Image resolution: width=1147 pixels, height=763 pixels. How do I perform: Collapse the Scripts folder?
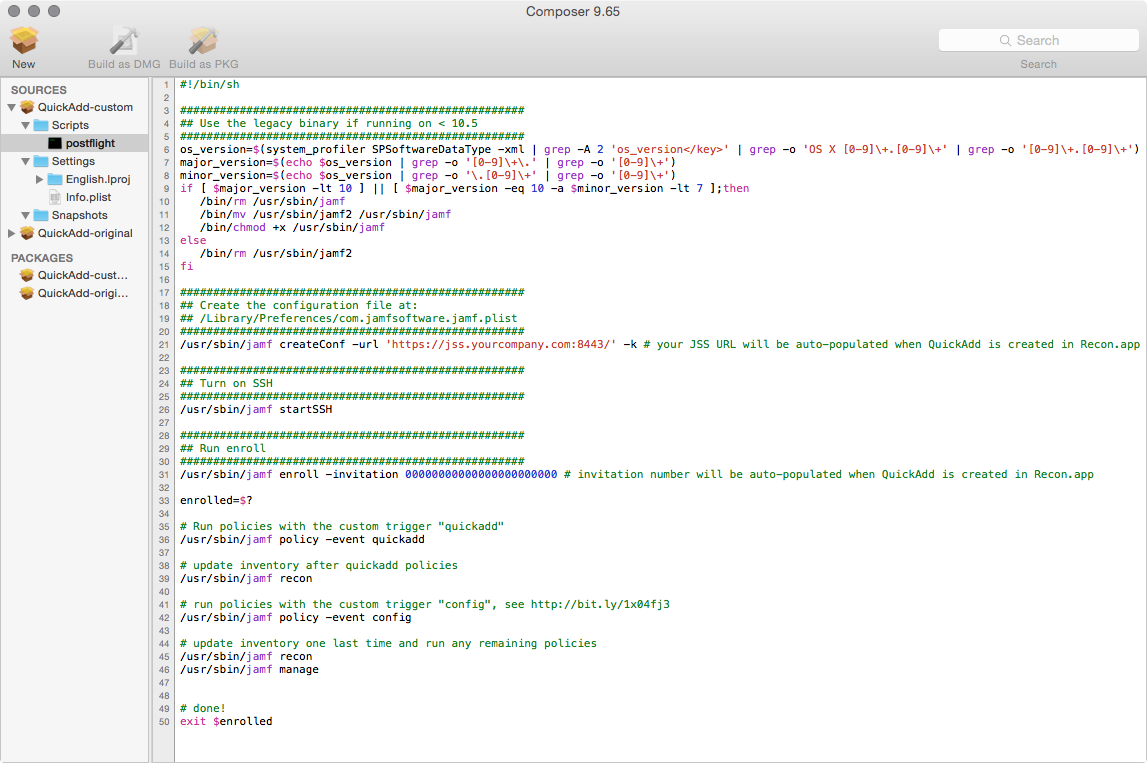[26, 125]
